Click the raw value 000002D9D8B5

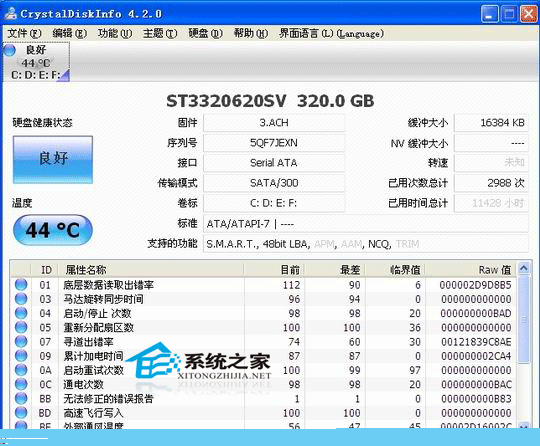tap(476, 285)
